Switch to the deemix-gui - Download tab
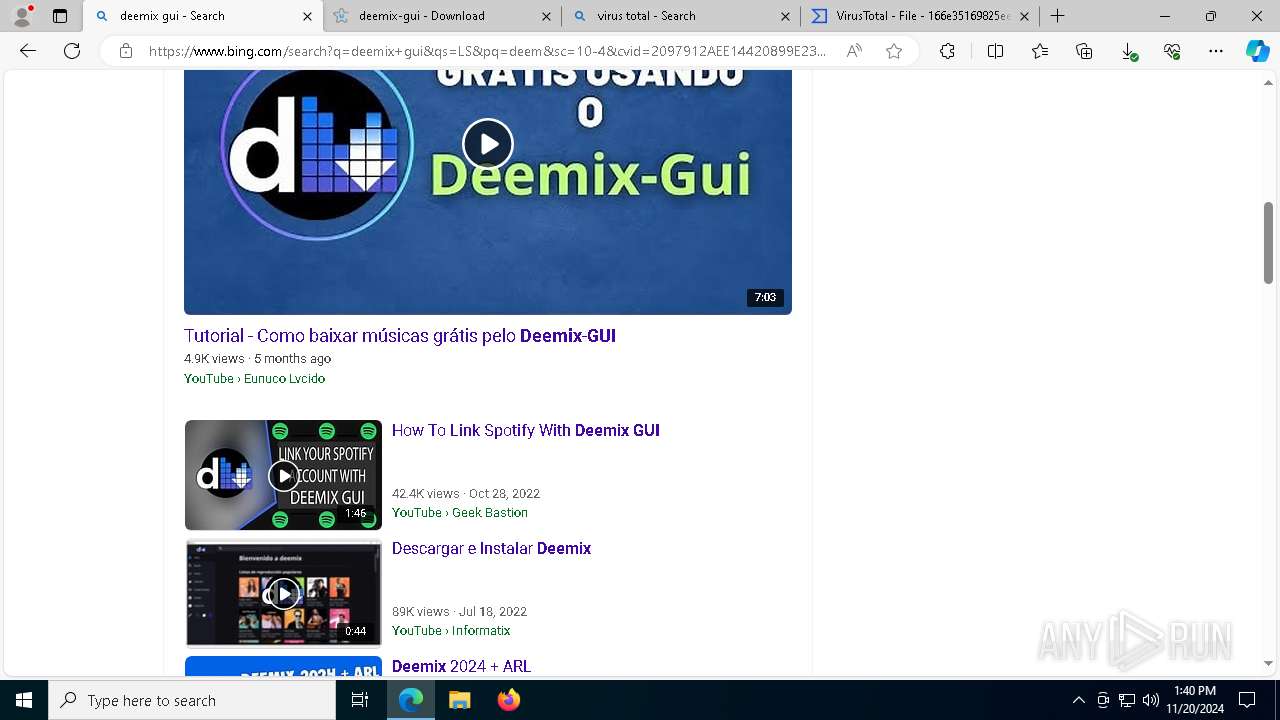 [x=442, y=16]
